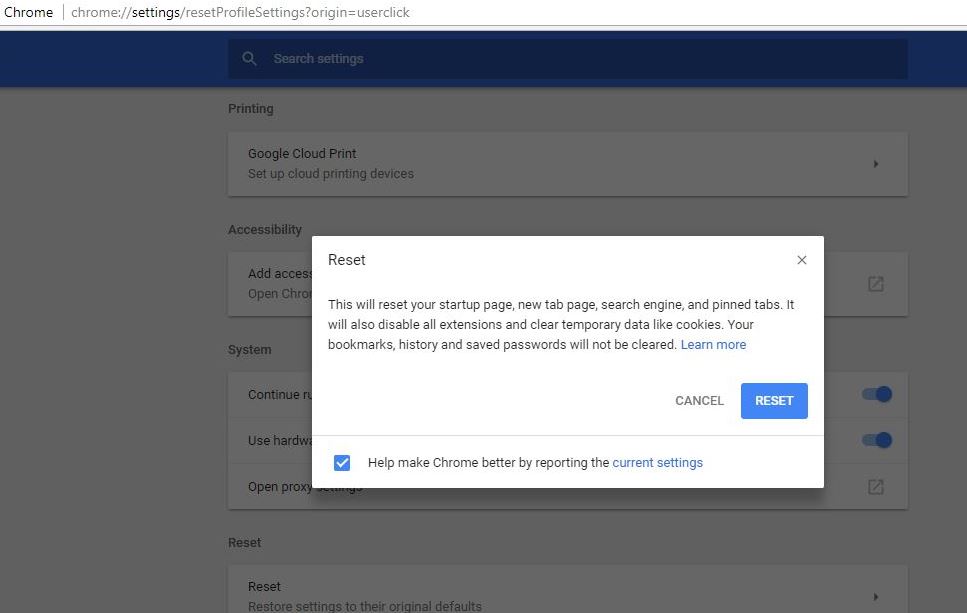The width and height of the screenshot is (967, 613).
Task: Open proxy settings via its external link icon
Action: (876, 486)
